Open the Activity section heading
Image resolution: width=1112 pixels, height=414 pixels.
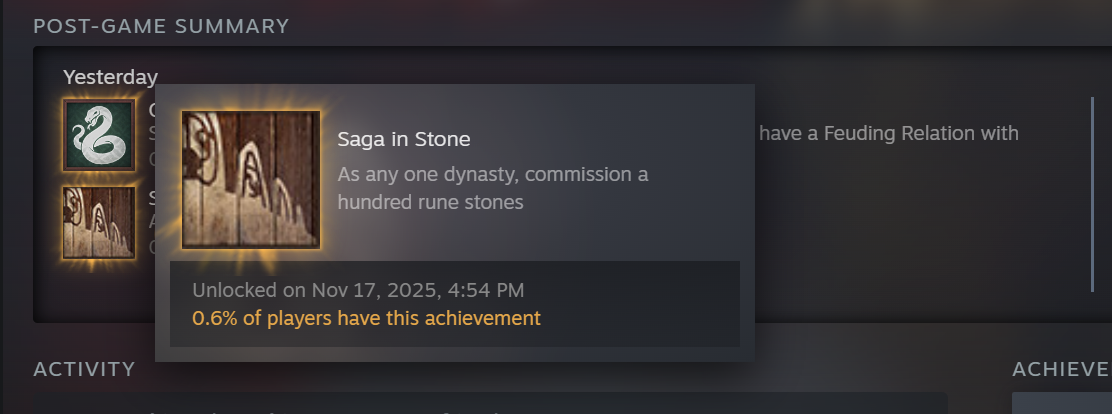[x=84, y=370]
